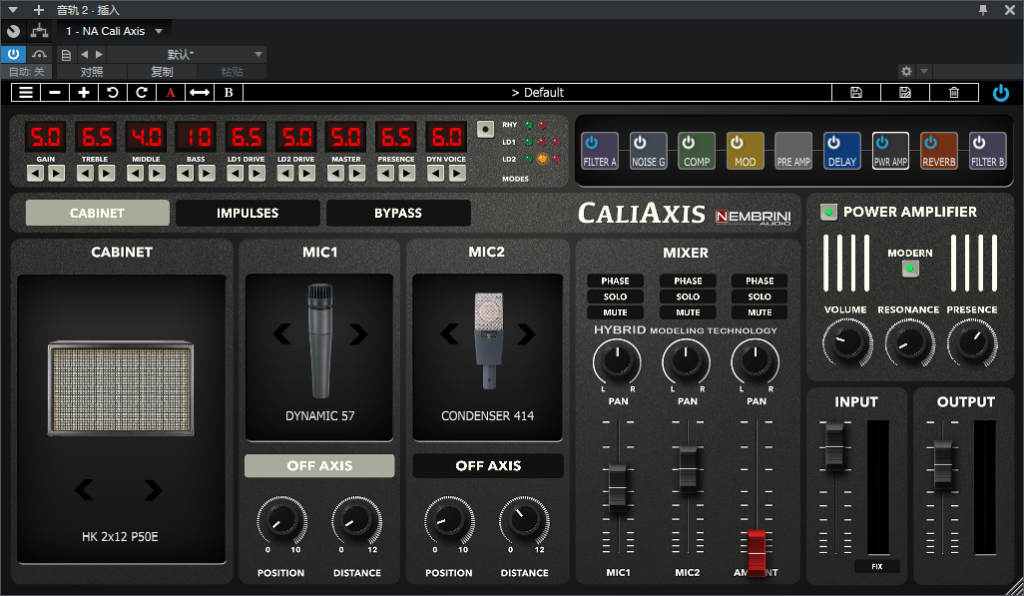Image resolution: width=1024 pixels, height=596 pixels.
Task: Delete the preset with trash icon
Action: pyautogui.click(x=954, y=93)
